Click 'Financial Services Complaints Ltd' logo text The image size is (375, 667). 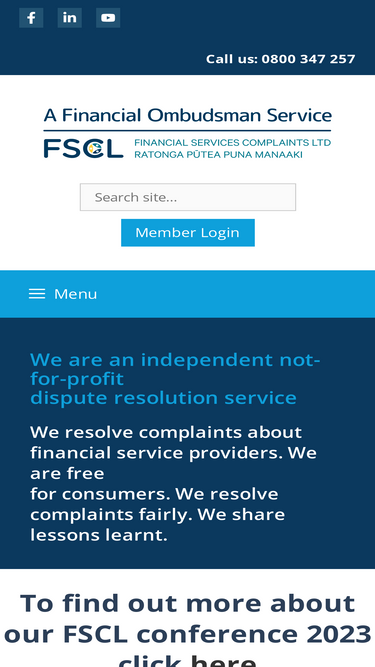point(233,143)
